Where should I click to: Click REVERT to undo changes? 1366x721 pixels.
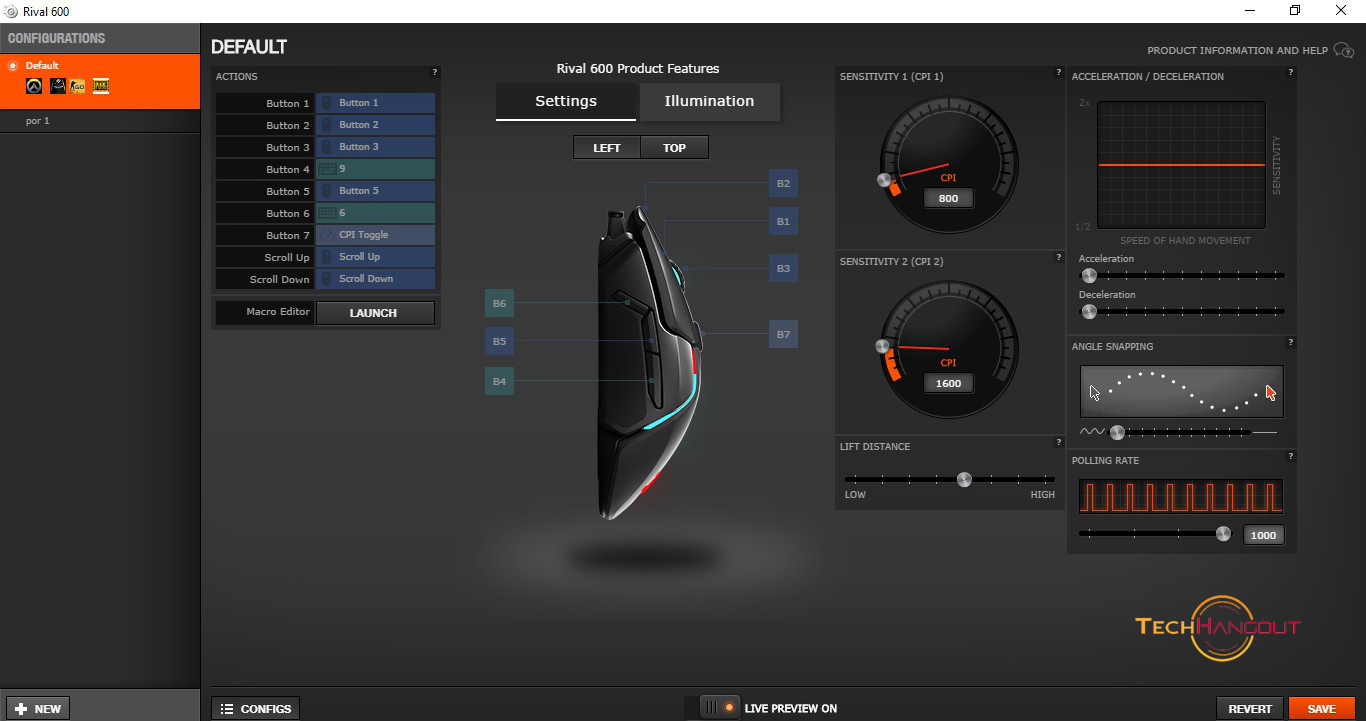[x=1250, y=708]
